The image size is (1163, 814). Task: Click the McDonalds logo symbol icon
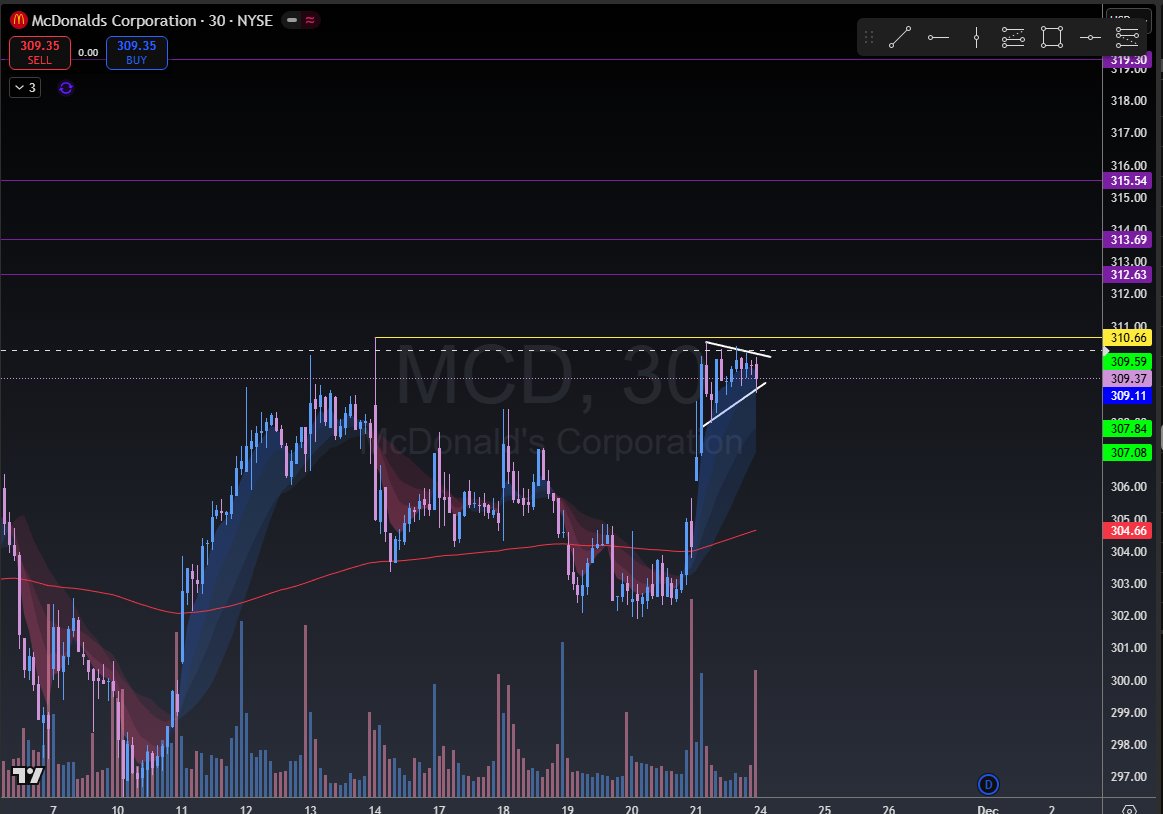pyautogui.click(x=19, y=20)
